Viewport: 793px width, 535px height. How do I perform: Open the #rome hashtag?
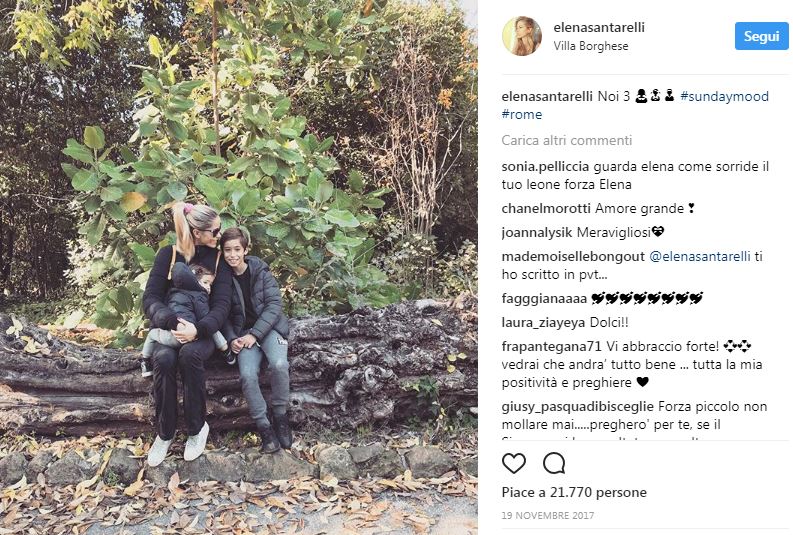pyautogui.click(x=522, y=114)
